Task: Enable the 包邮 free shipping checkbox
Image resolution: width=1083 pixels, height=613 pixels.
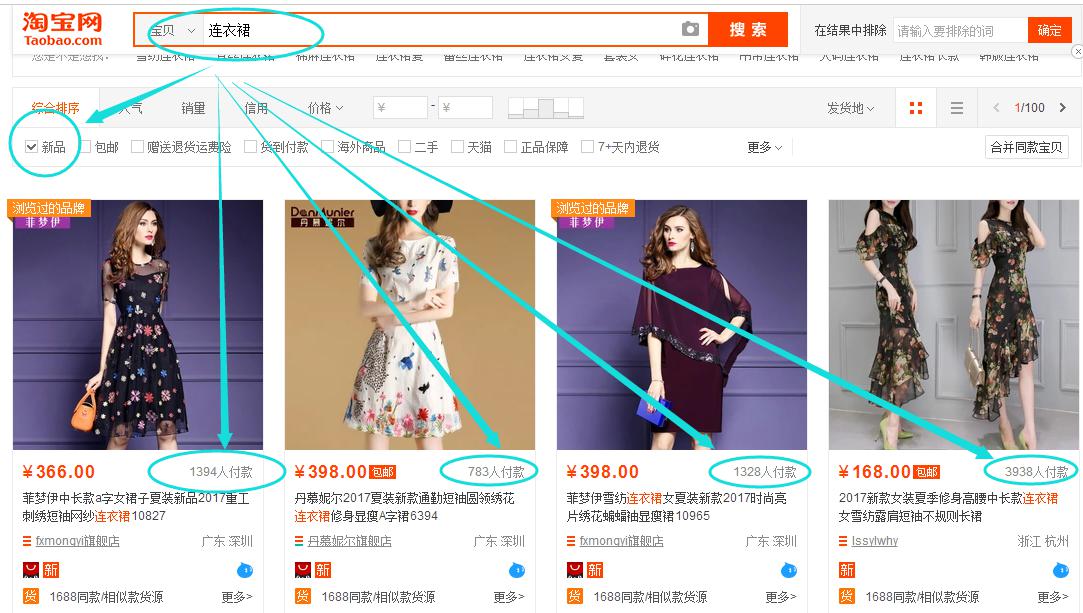Action: 86,147
